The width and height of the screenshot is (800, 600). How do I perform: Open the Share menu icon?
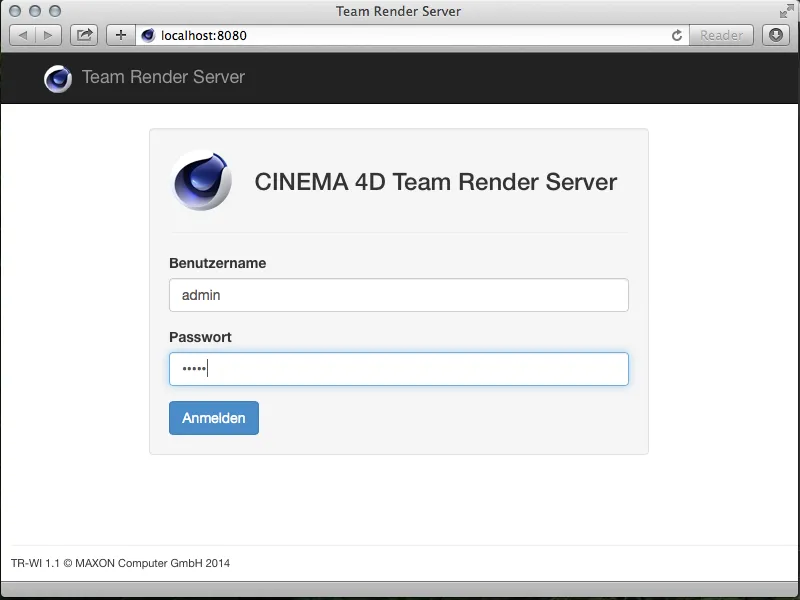click(84, 34)
